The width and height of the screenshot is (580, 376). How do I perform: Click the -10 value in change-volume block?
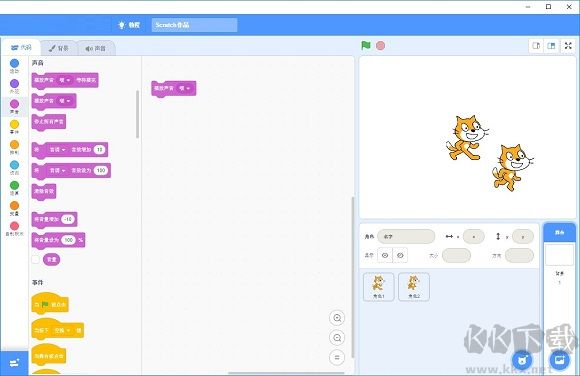(x=68, y=219)
